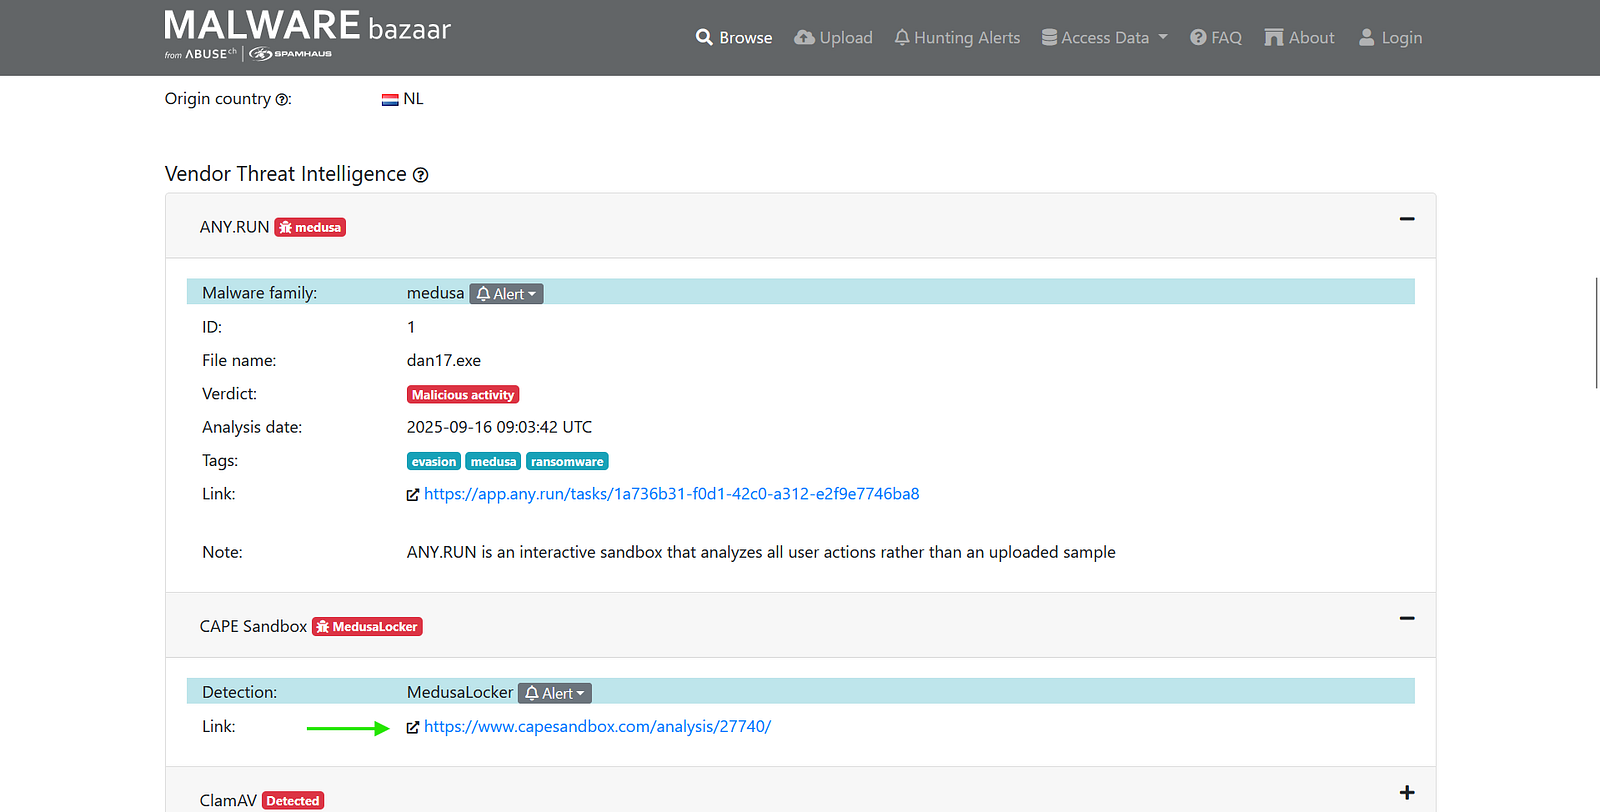Click the About building icon
This screenshot has height=812, width=1600.
1274,37
